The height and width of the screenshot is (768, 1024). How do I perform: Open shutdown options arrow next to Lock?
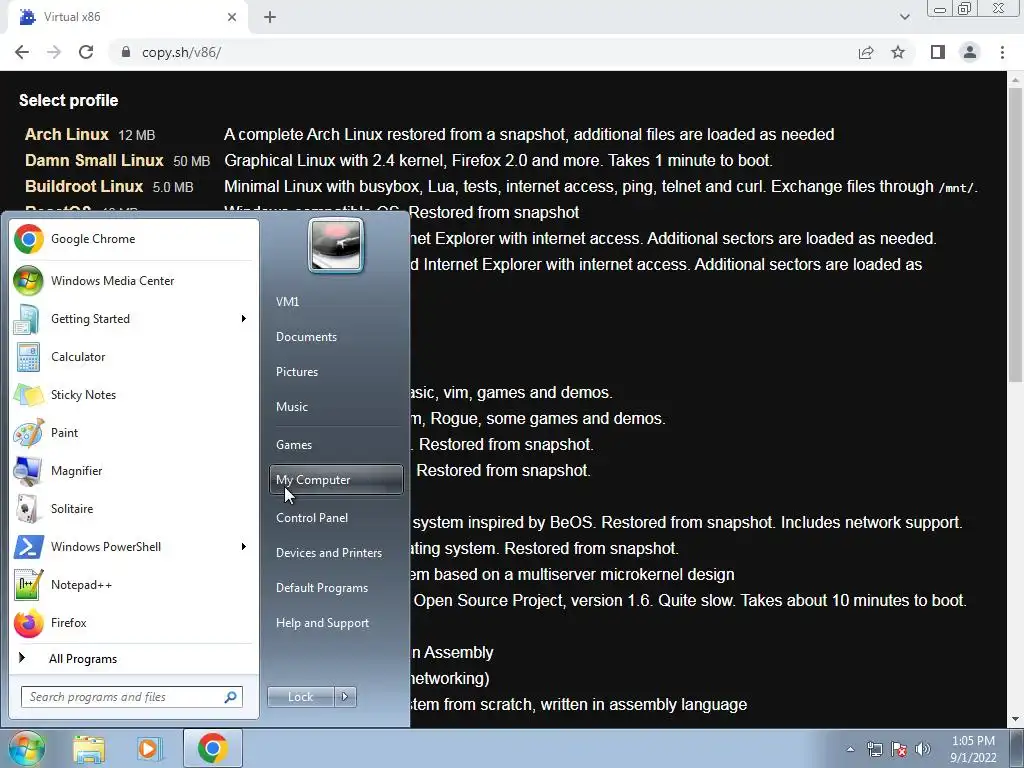(x=345, y=697)
